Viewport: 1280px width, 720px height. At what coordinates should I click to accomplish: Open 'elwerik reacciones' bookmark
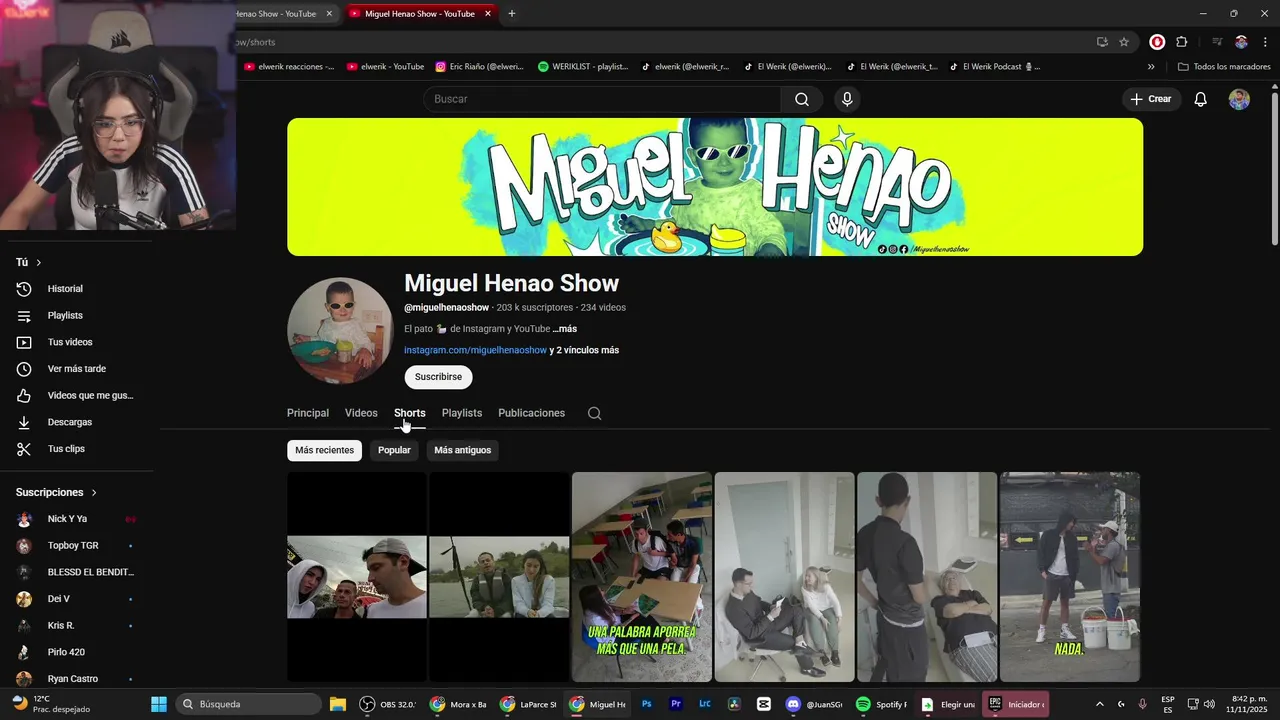click(x=289, y=67)
